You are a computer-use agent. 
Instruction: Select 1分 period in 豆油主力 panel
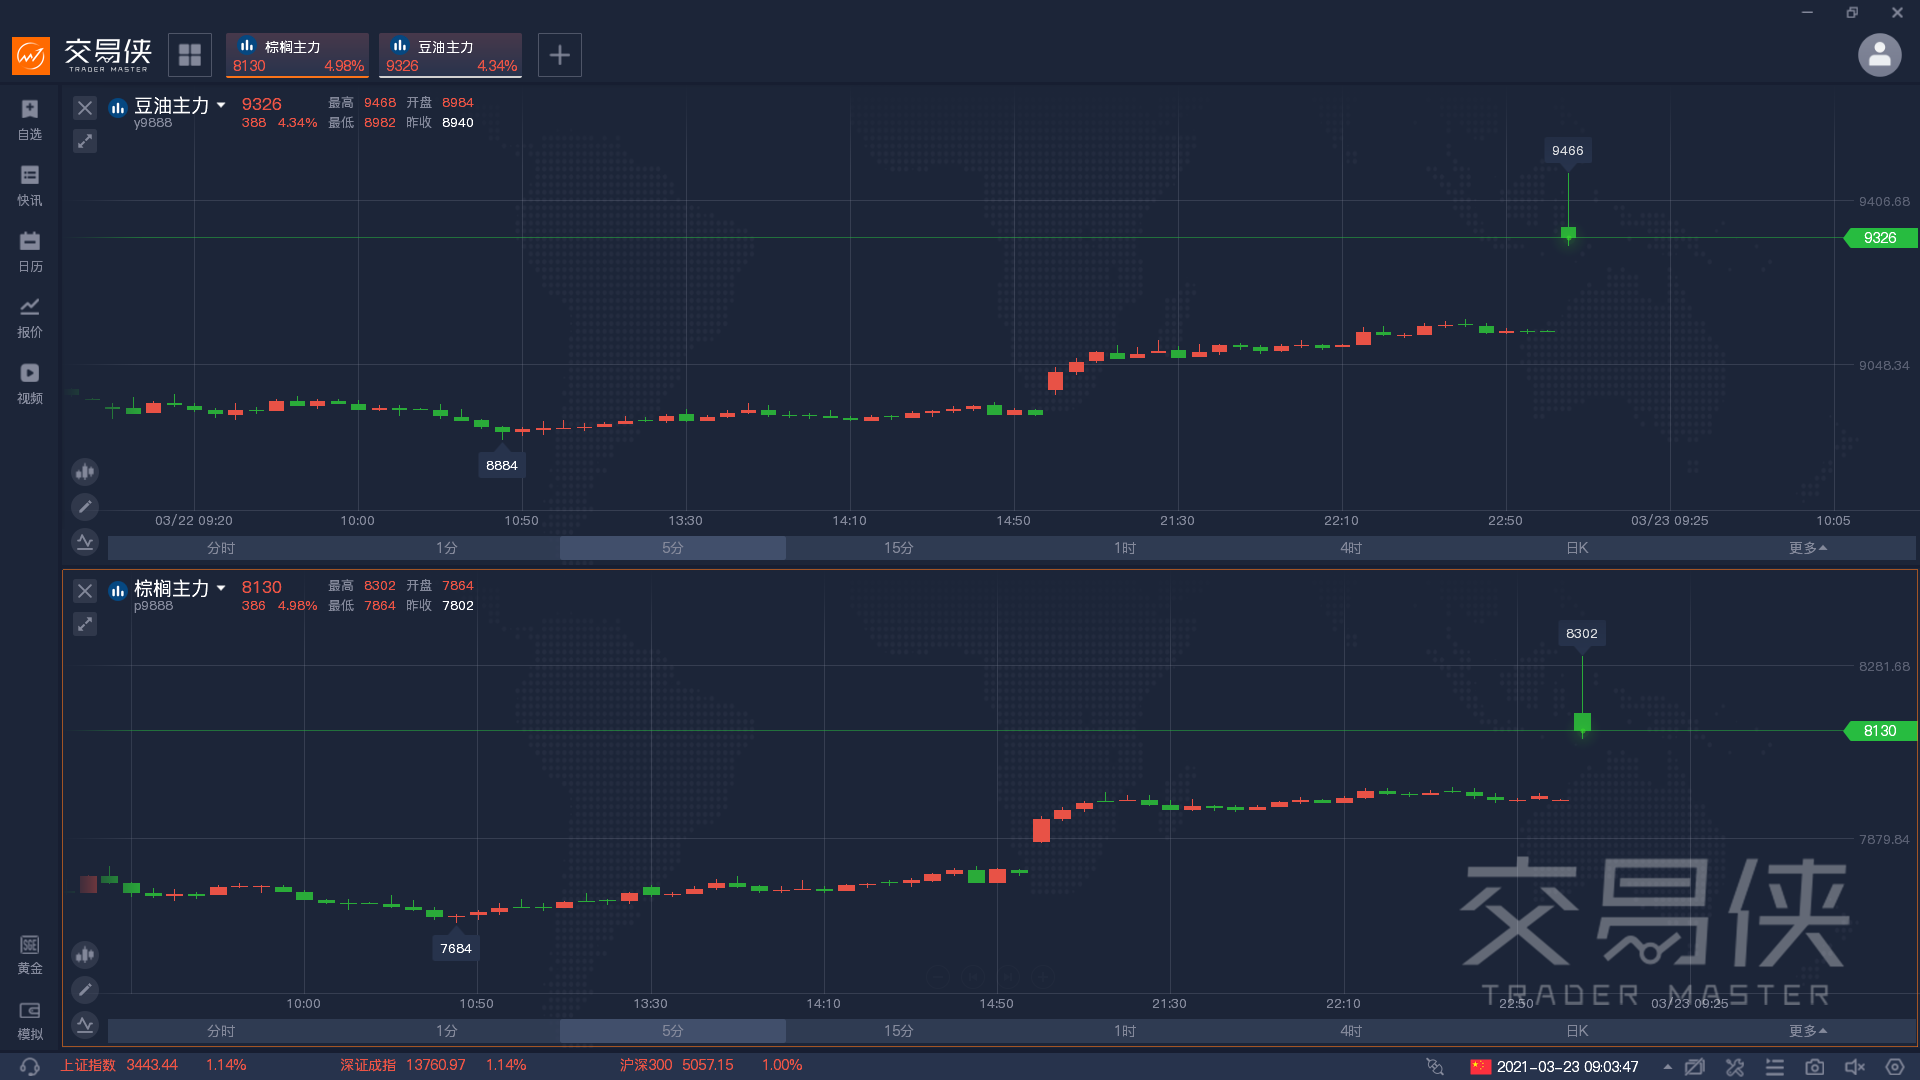447,548
